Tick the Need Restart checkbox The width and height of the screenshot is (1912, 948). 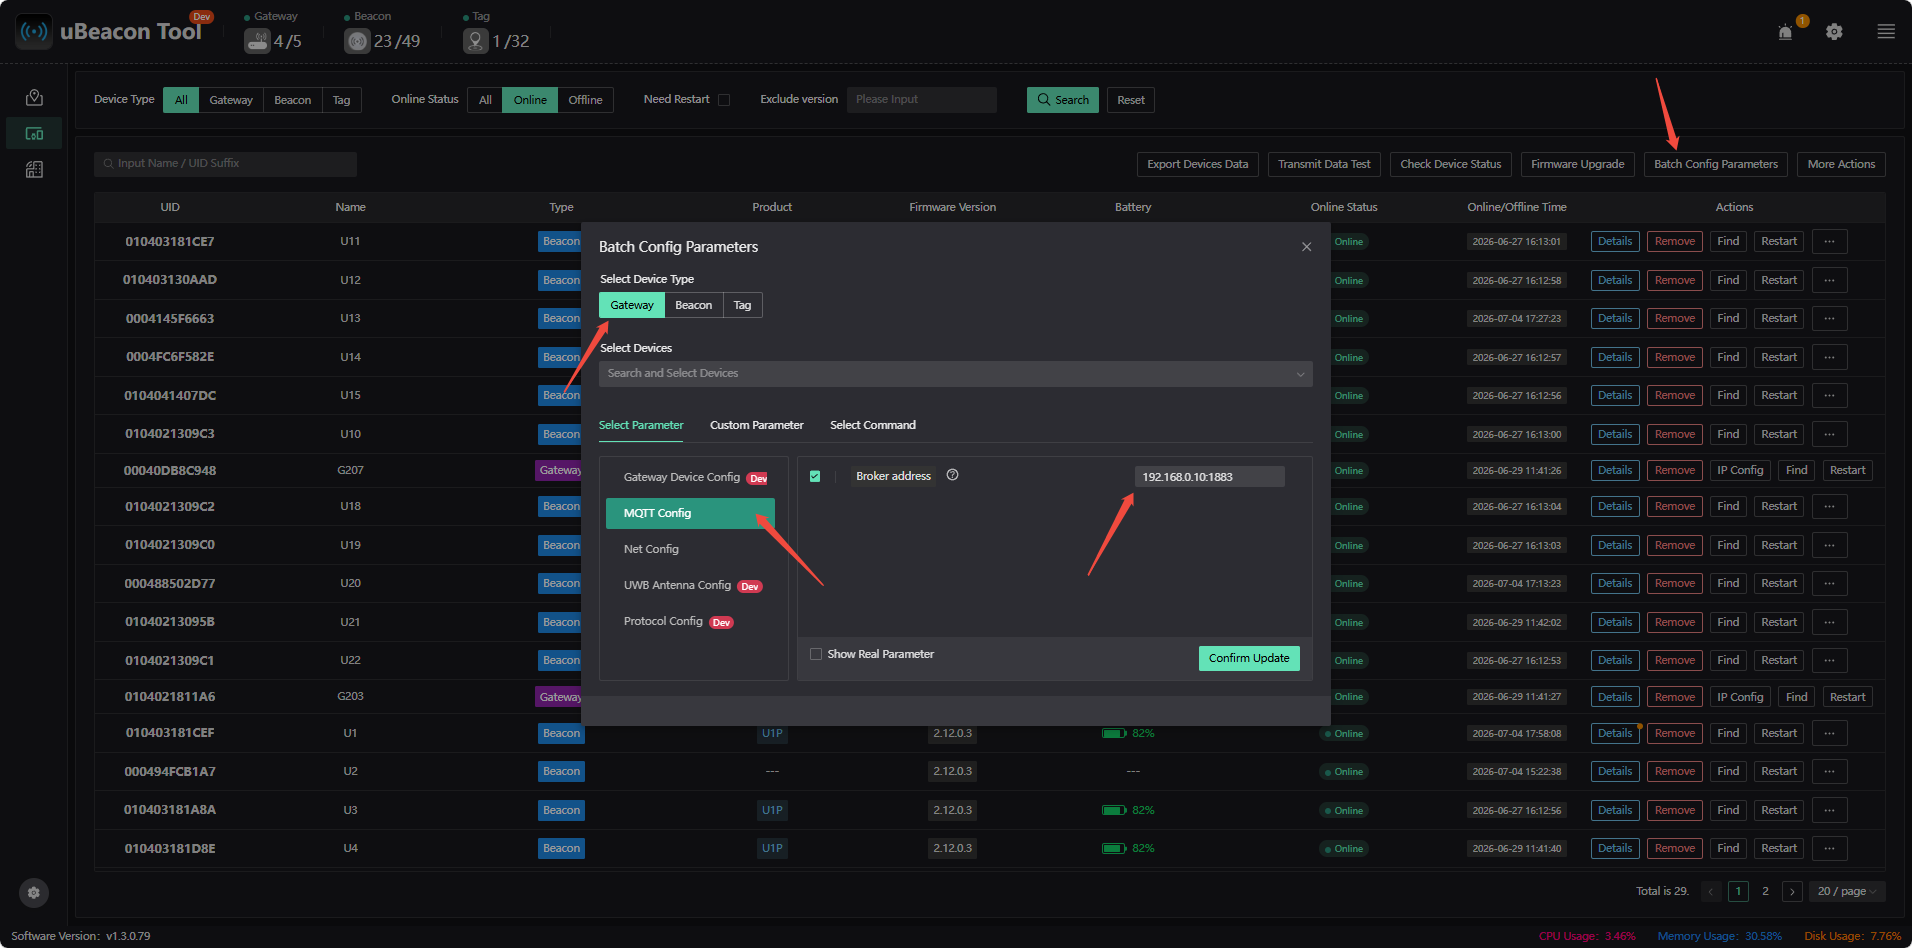[724, 100]
